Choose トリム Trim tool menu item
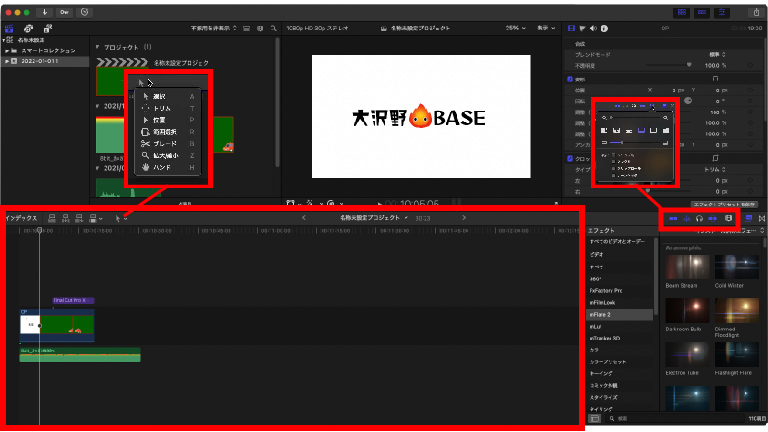This screenshot has width=768, height=432. (x=168, y=108)
